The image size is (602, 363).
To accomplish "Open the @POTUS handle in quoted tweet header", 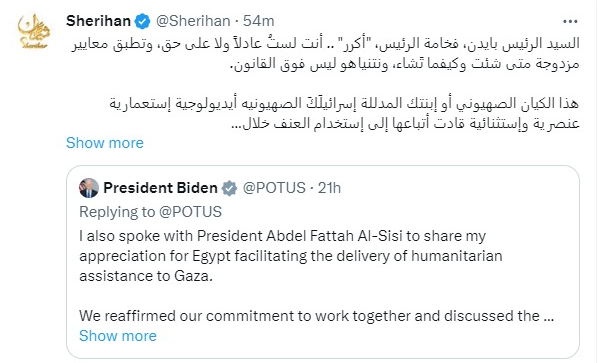I will 274,188.
